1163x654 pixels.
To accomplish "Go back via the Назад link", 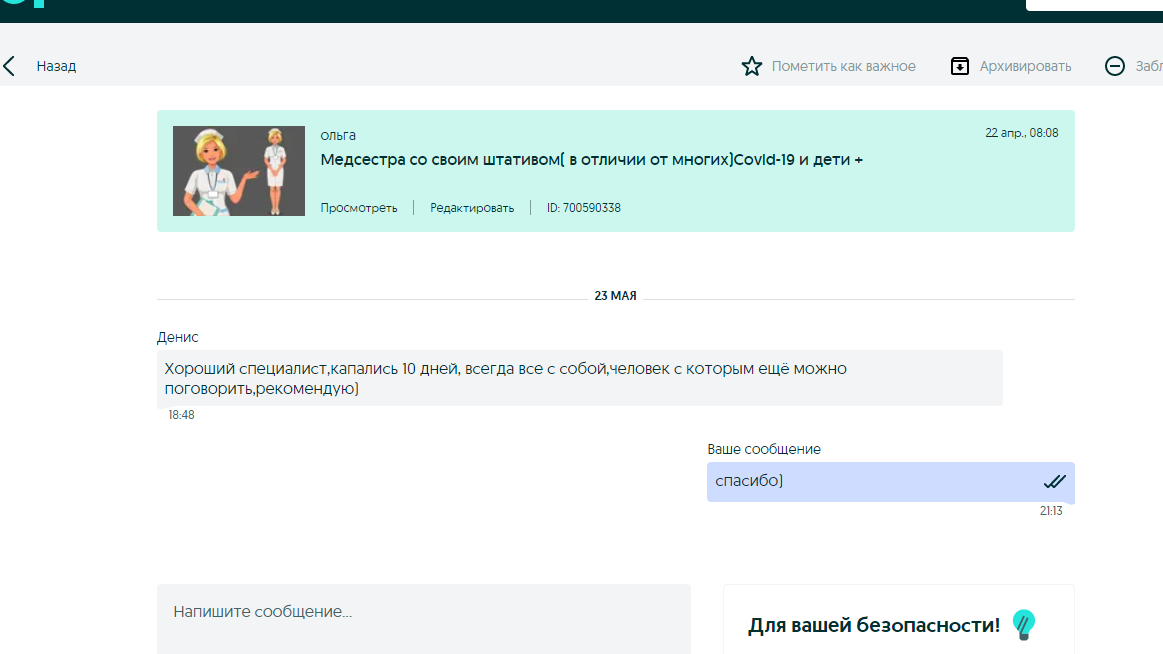I will 56,66.
